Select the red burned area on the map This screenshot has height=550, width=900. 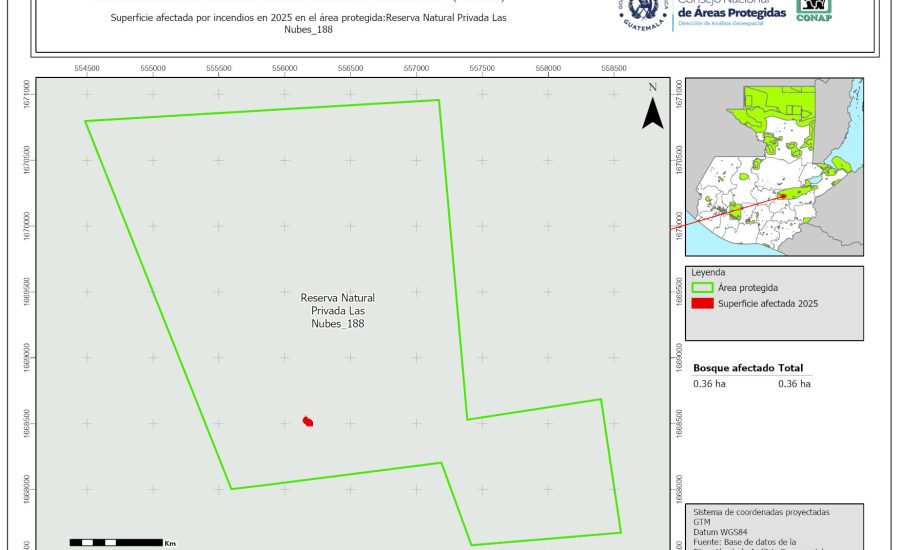click(308, 422)
